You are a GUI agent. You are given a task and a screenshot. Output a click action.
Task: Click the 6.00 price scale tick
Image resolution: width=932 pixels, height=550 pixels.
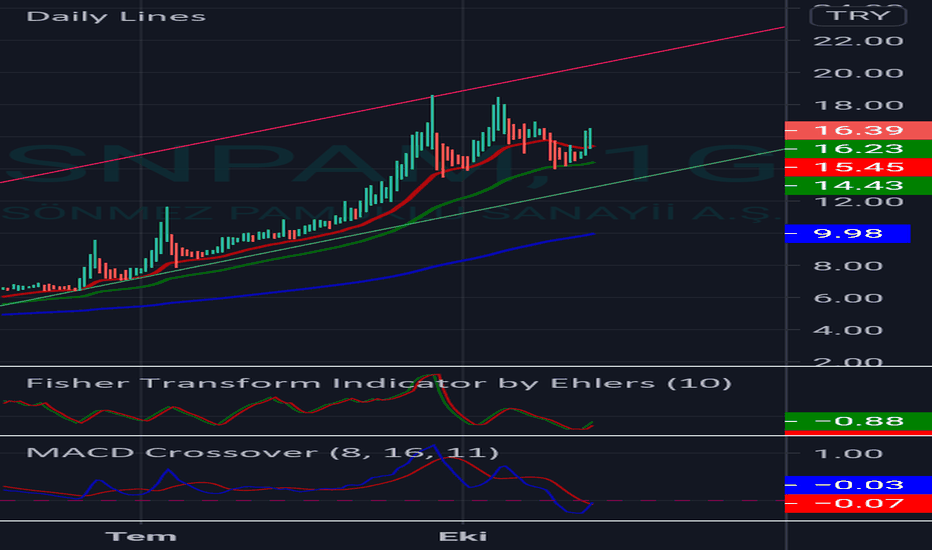[848, 298]
